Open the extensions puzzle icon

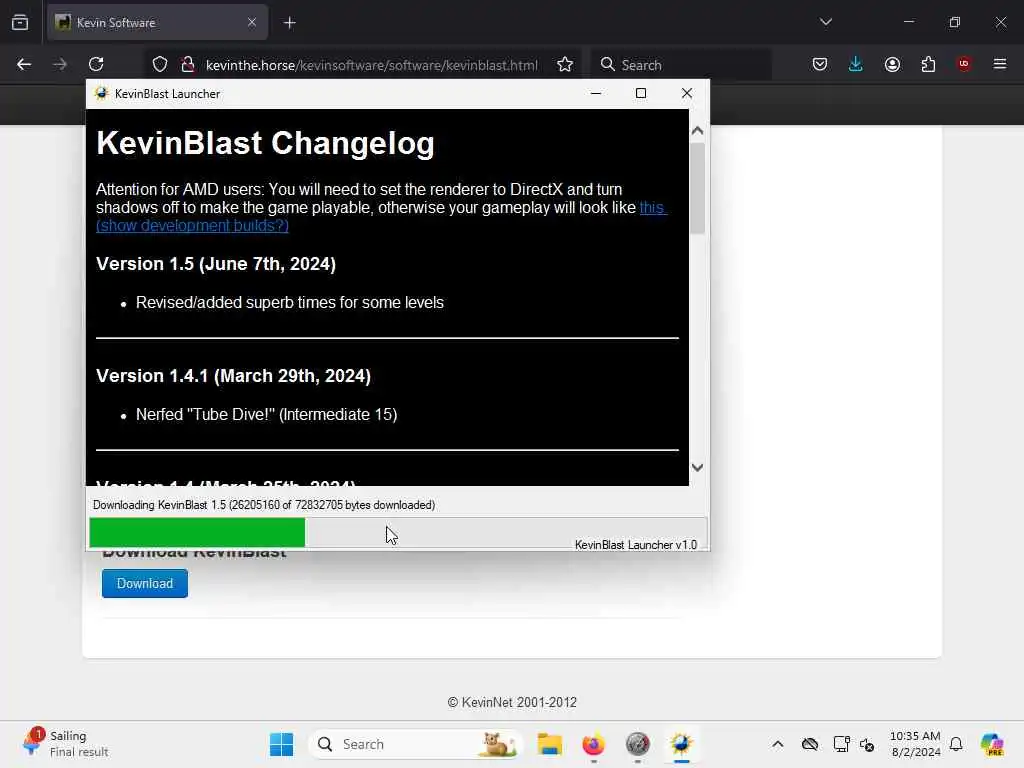(928, 64)
